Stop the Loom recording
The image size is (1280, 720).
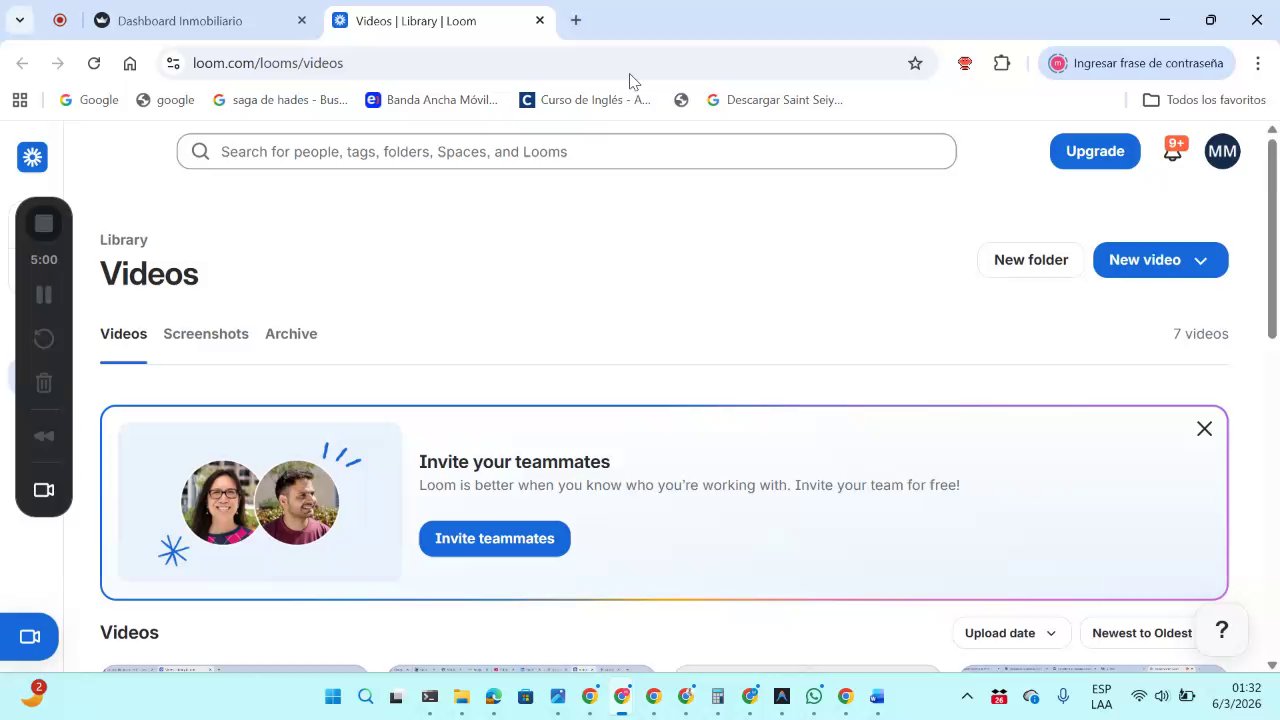tap(44, 224)
